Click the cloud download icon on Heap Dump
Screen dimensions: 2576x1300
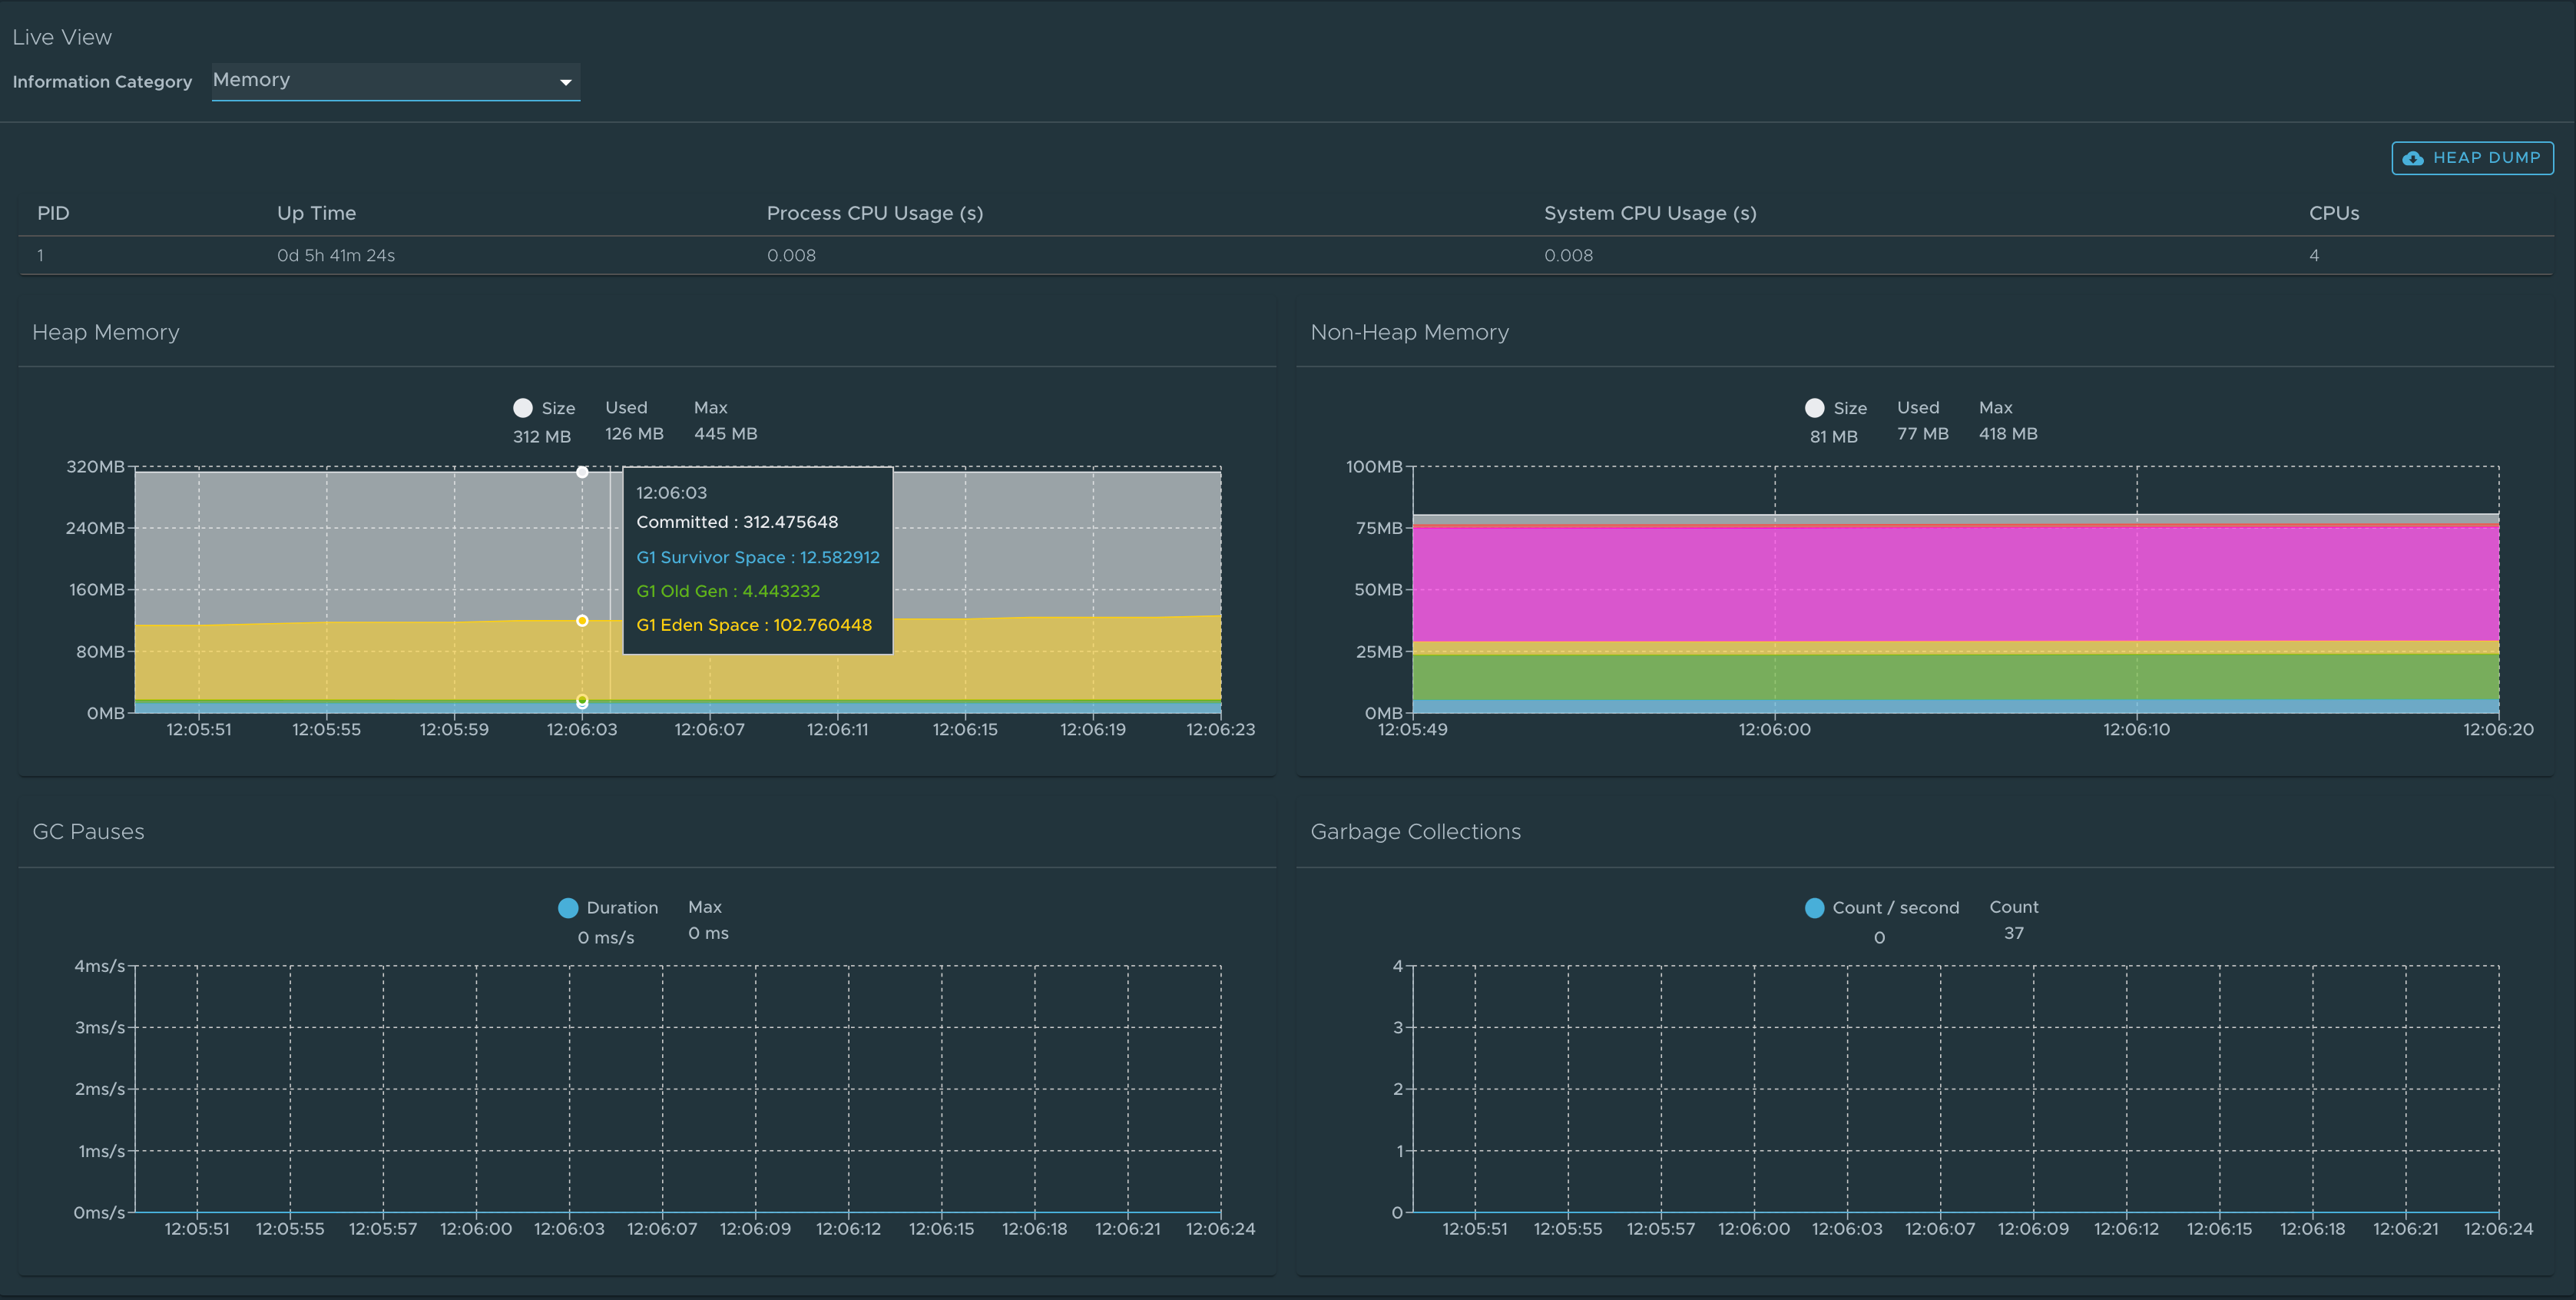coord(2413,158)
